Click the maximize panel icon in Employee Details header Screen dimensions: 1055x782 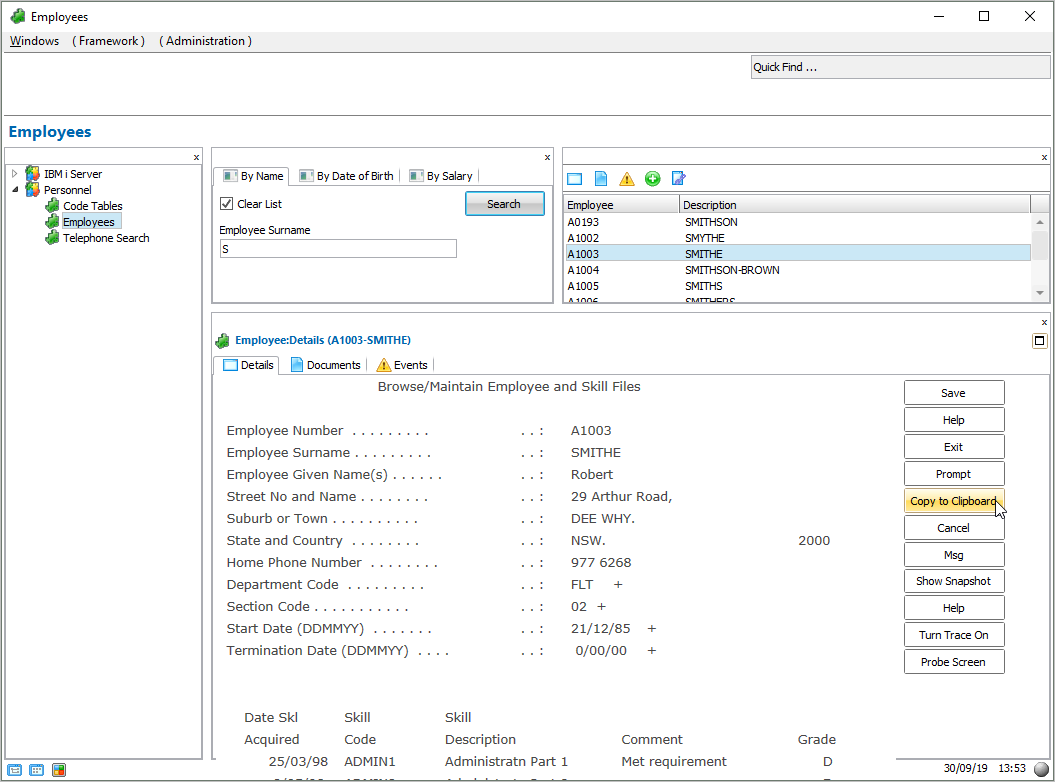[x=1039, y=341]
